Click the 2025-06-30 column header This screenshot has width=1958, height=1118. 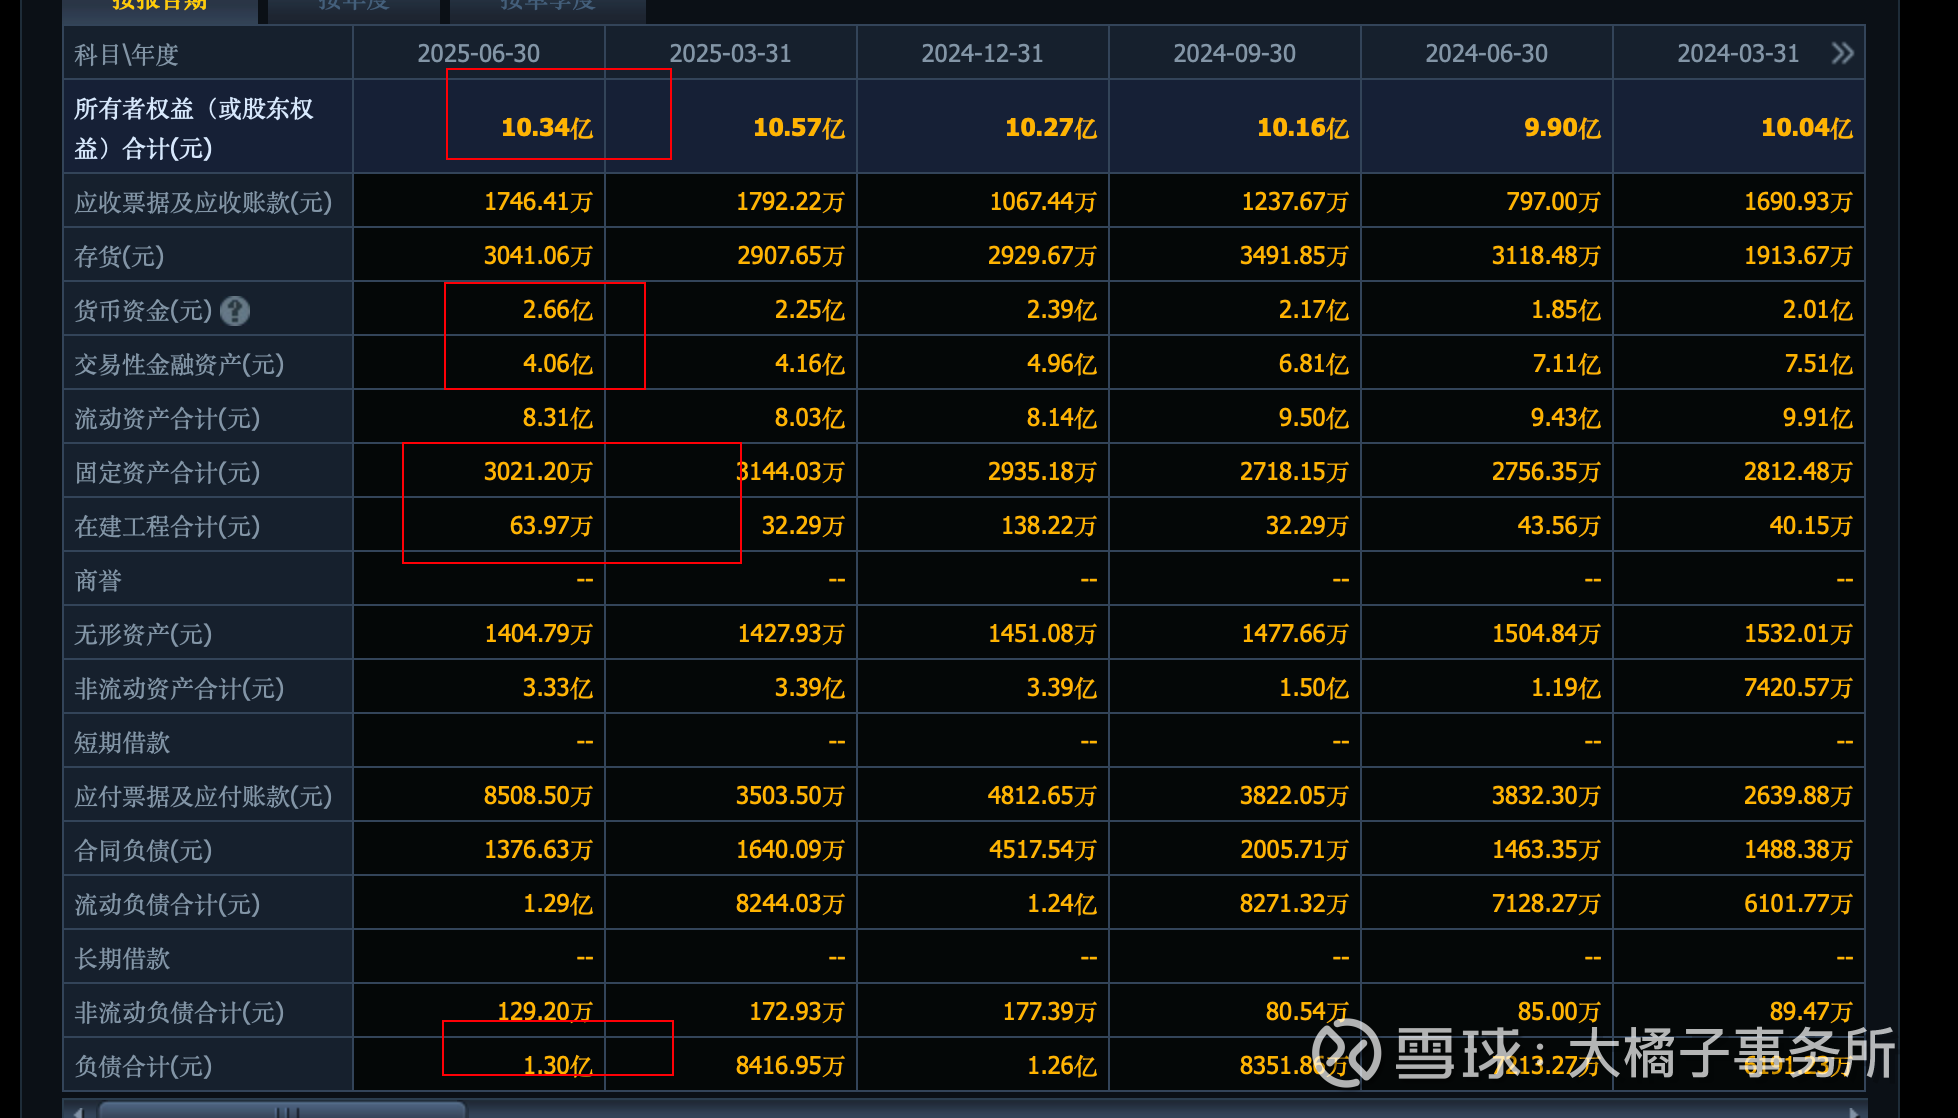(x=478, y=53)
